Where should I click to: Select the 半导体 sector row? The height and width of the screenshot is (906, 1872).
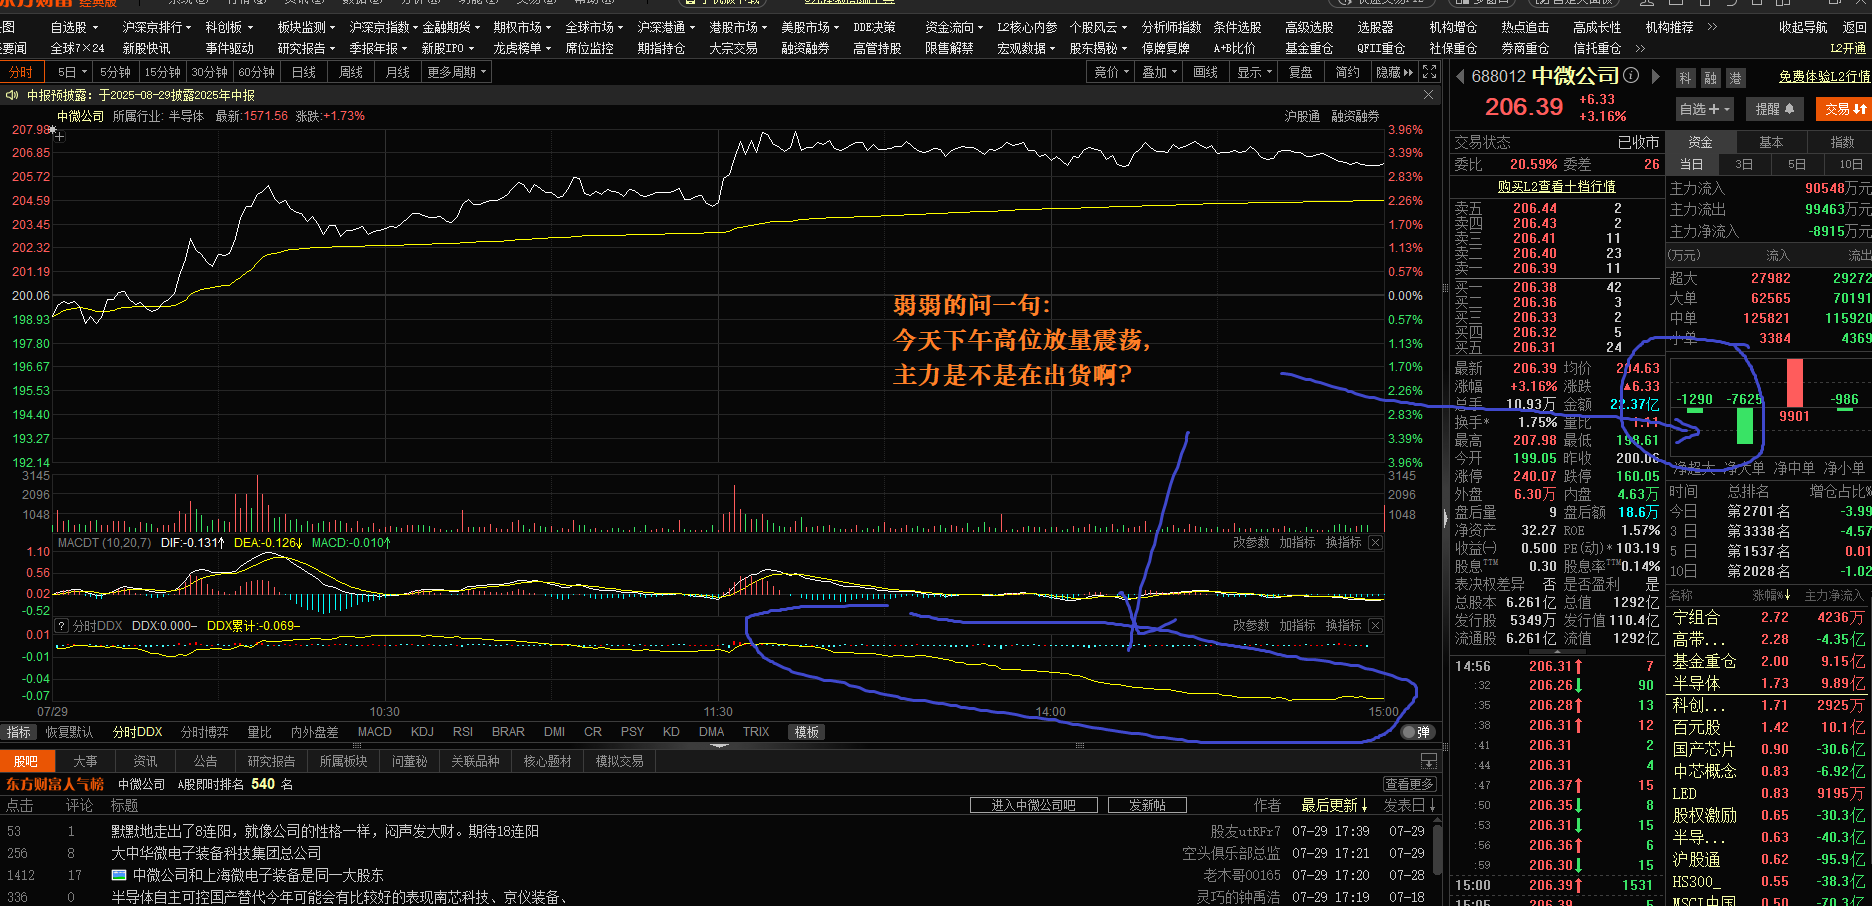1768,683
